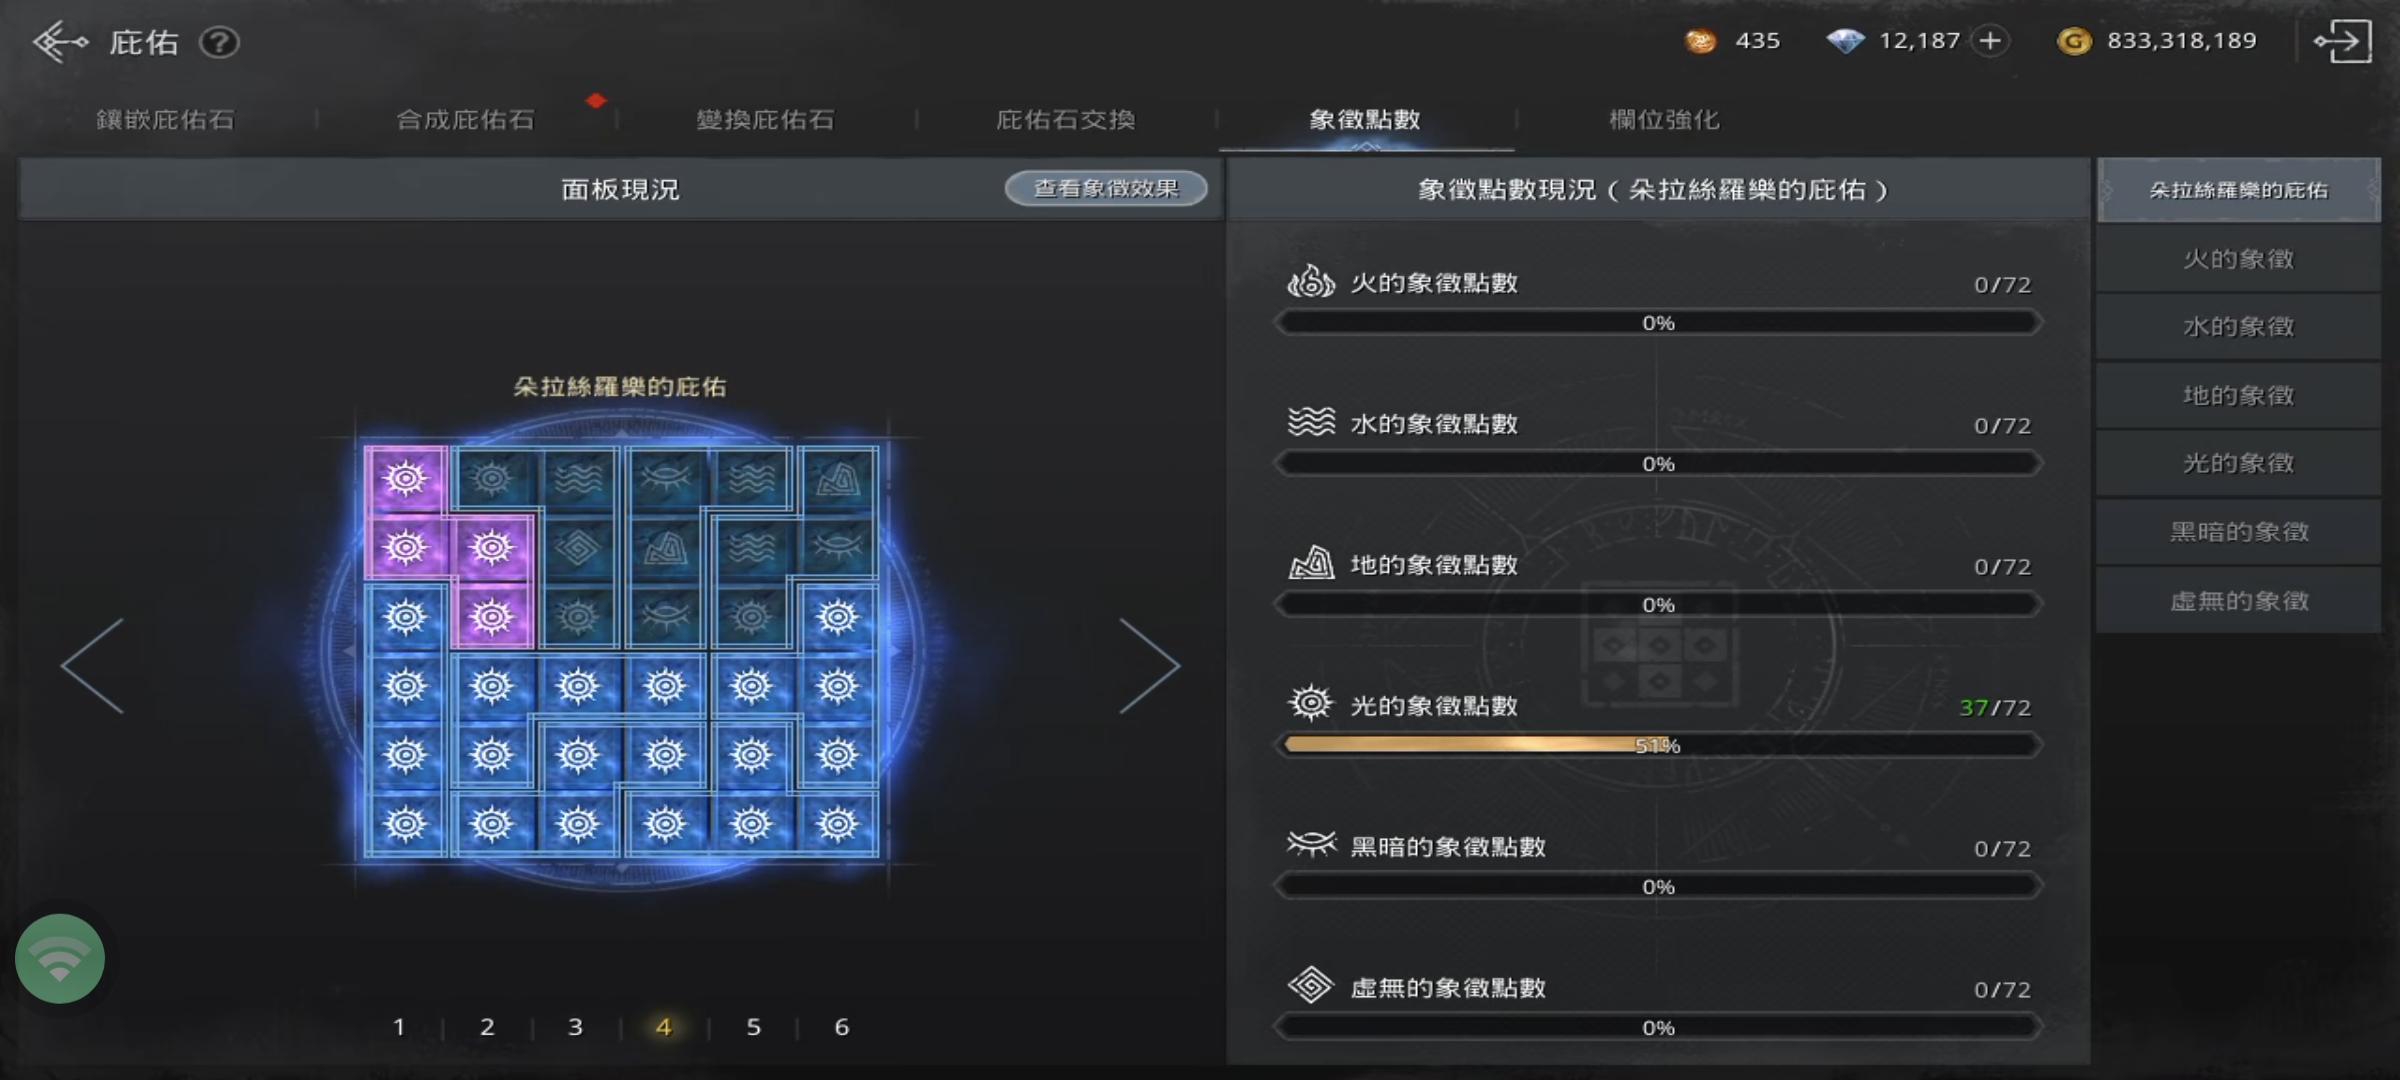The image size is (2400, 1080).
Task: Click the plus icon beside diamonds
Action: [x=1990, y=41]
